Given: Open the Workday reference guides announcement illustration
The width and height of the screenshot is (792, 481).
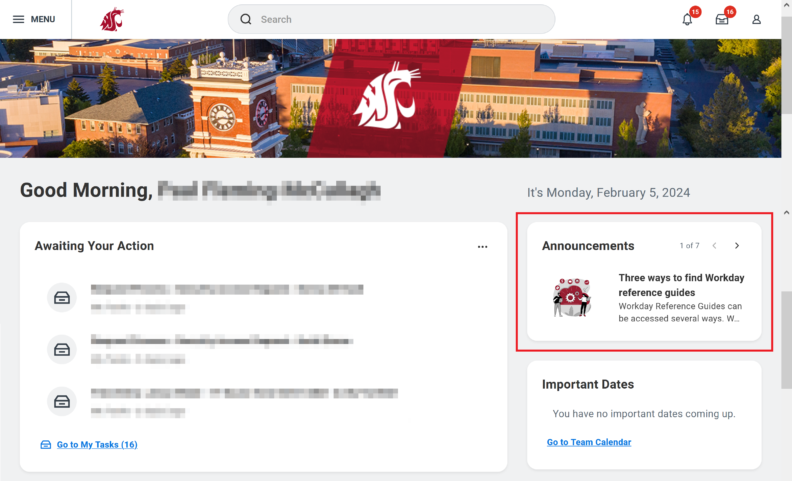Looking at the screenshot, I should [x=573, y=297].
